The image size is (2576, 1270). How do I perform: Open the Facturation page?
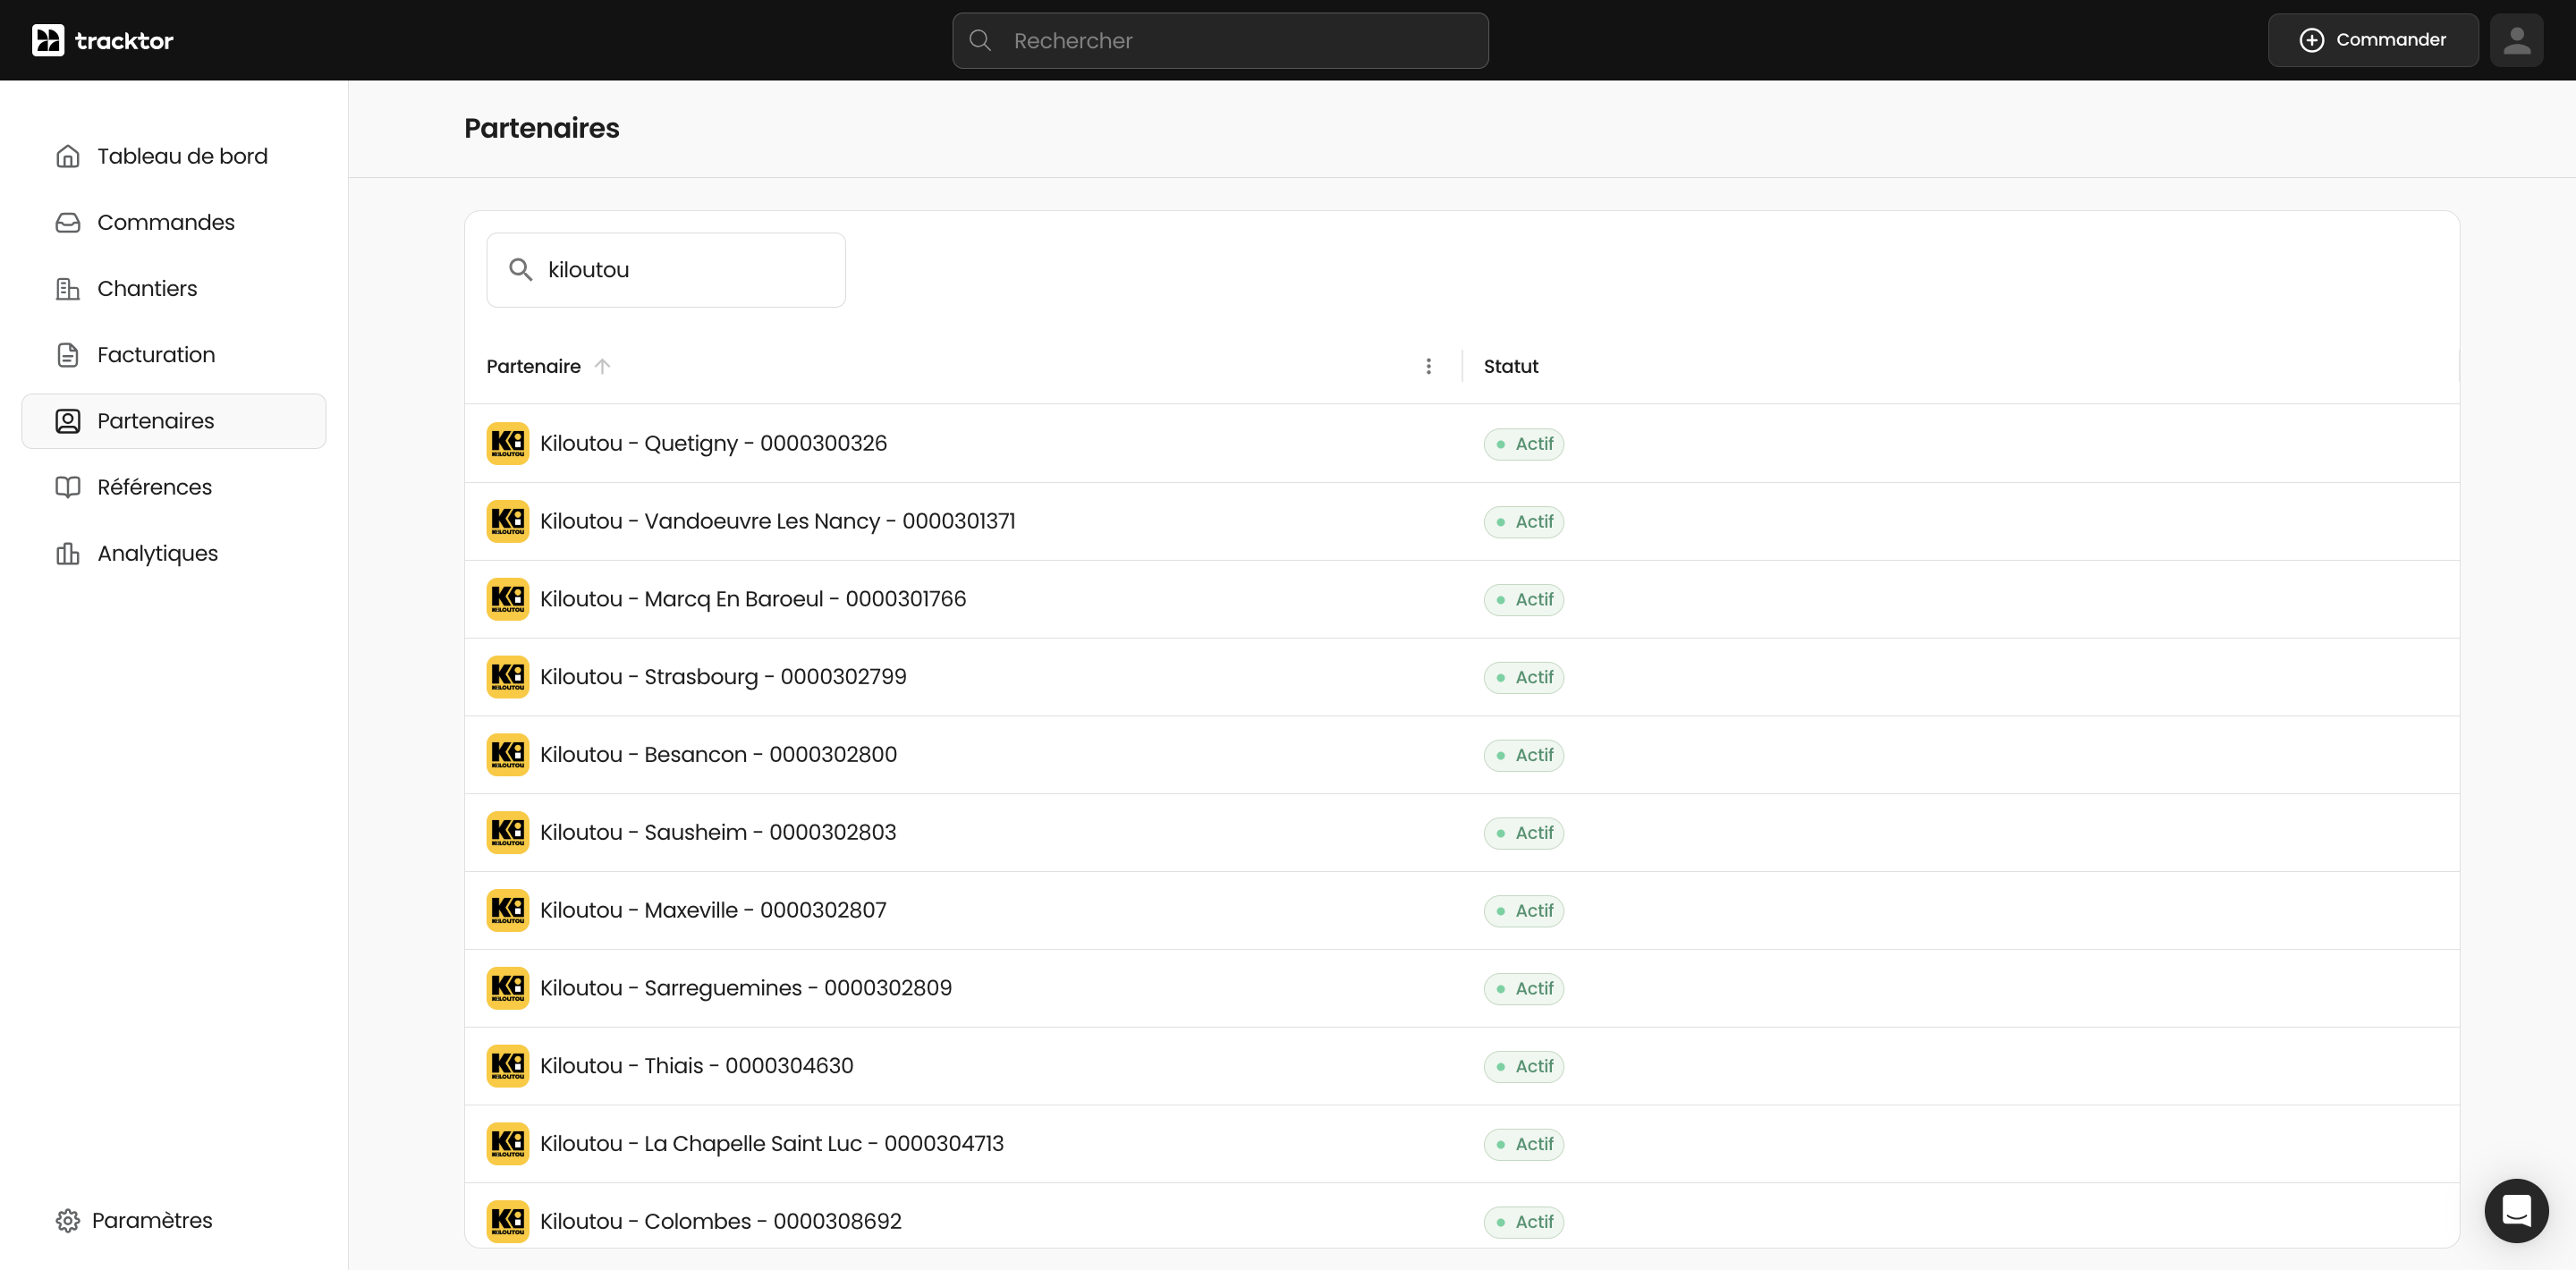click(x=174, y=354)
